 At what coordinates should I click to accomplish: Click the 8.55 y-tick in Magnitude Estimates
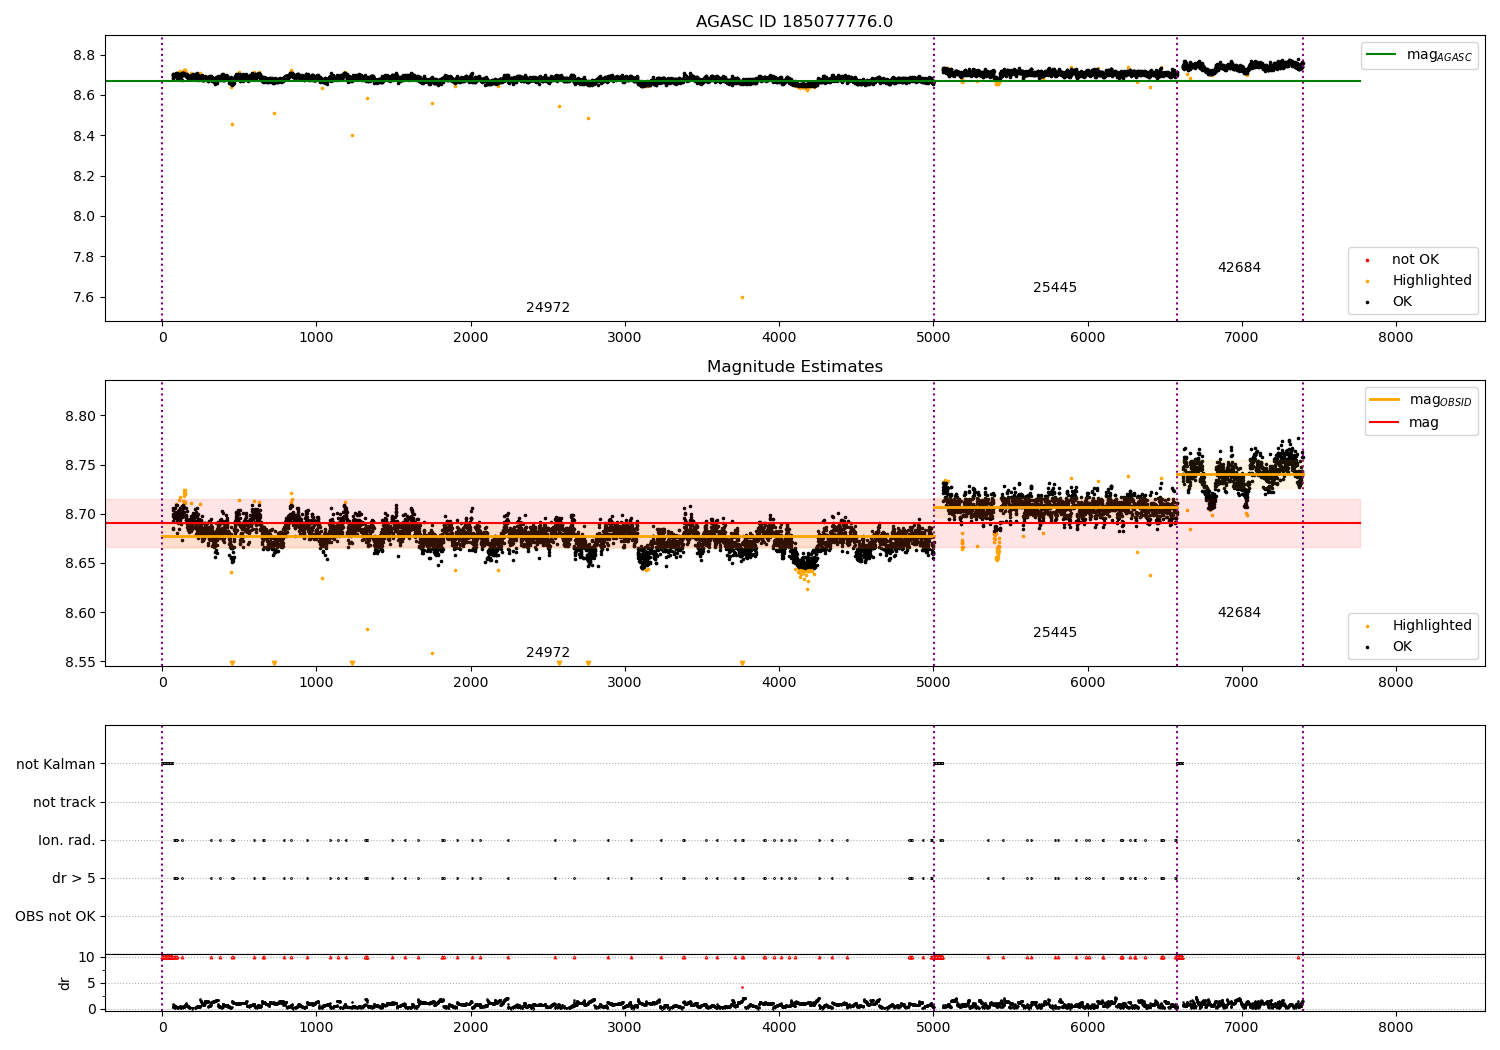click(x=80, y=663)
